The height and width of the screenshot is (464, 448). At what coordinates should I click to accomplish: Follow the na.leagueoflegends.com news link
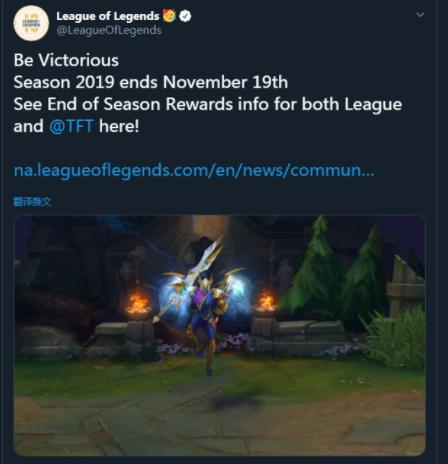click(x=194, y=170)
